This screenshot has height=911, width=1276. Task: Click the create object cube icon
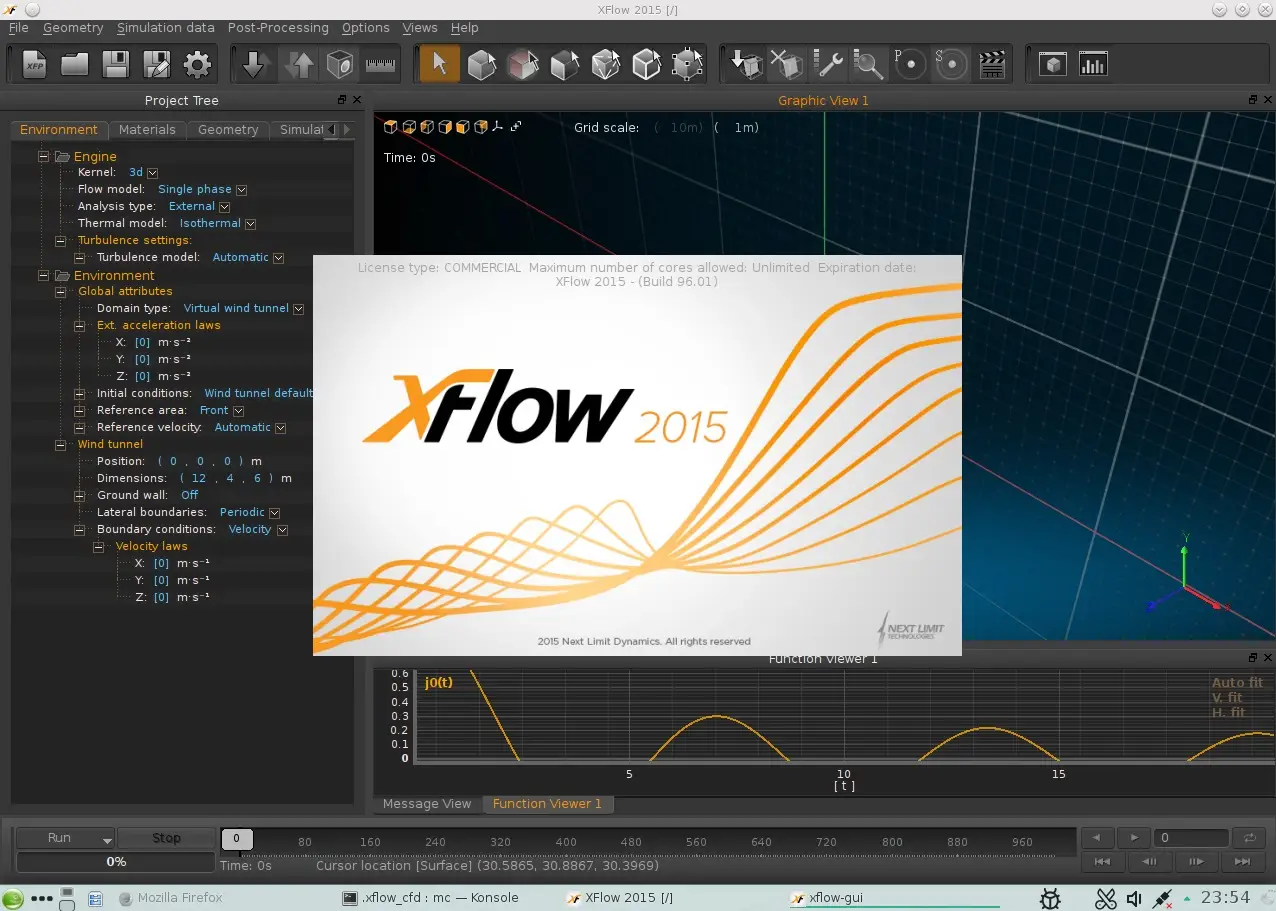(x=340, y=65)
